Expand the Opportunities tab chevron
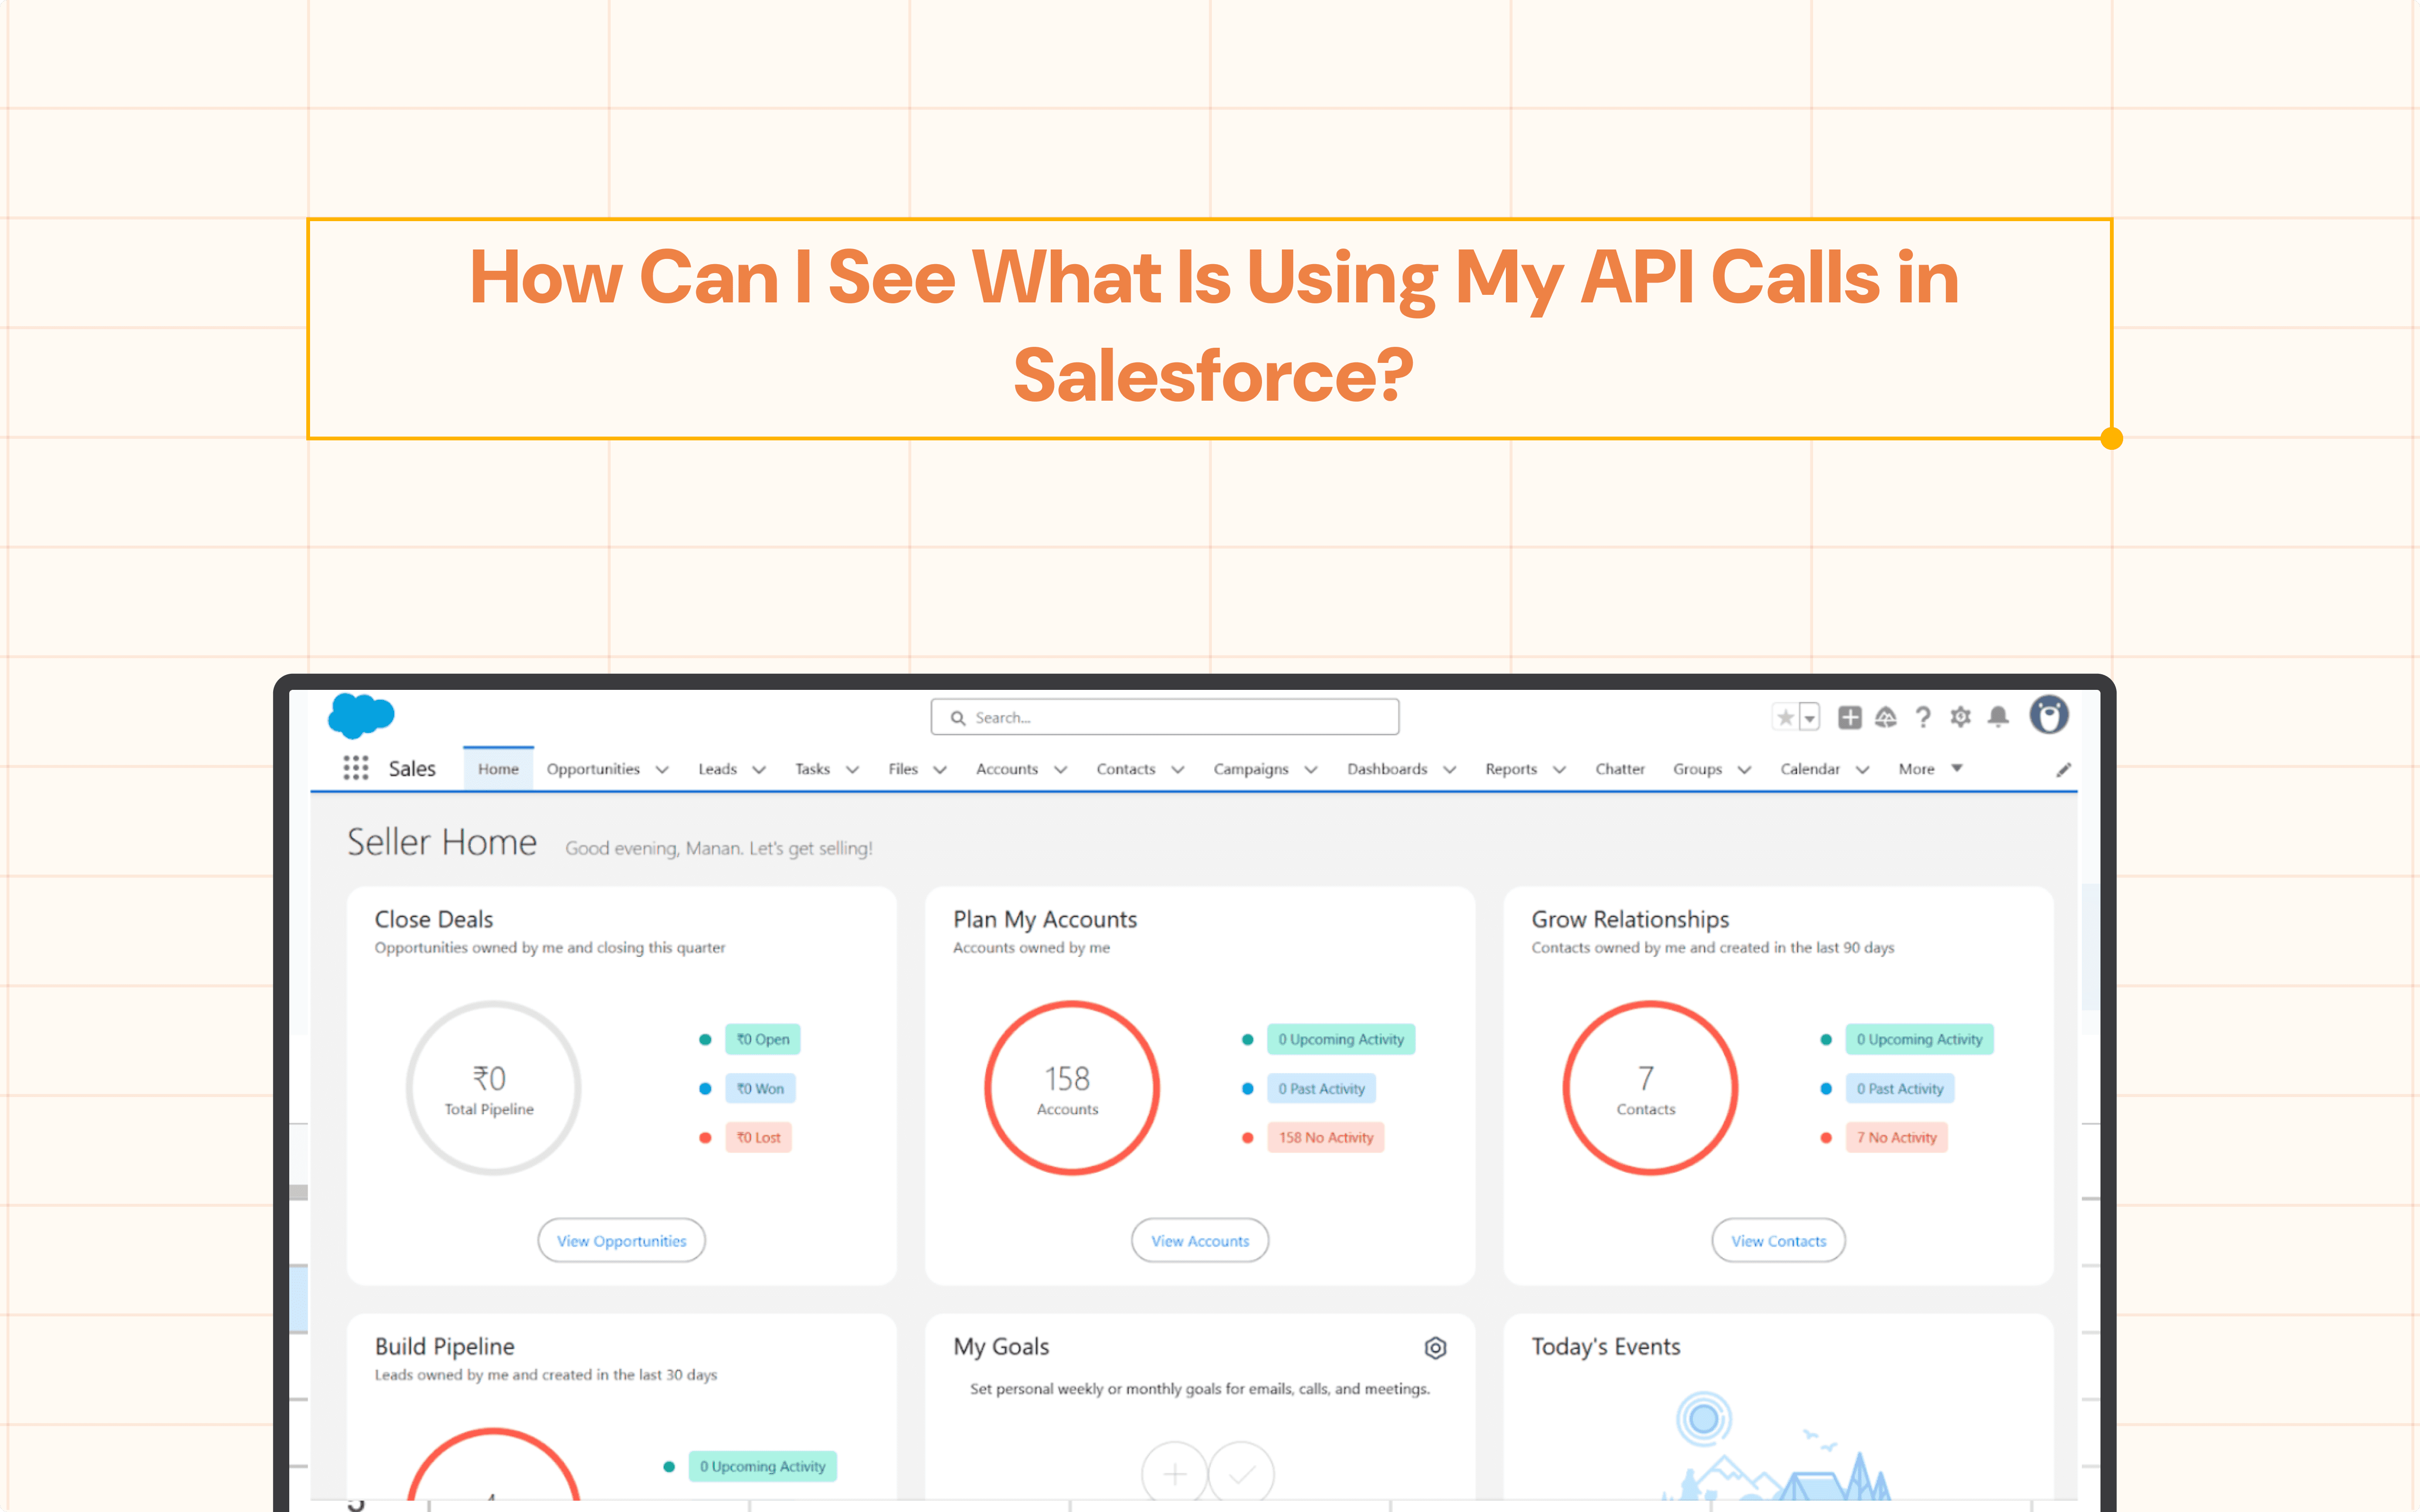2420x1512 pixels. (662, 770)
